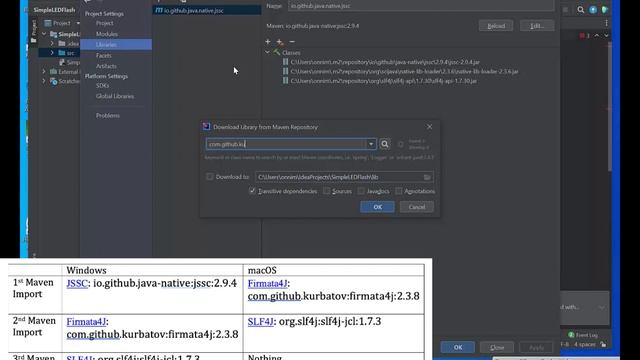Open the Problems section in Project Structure
The width and height of the screenshot is (640, 360).
coord(108,116)
